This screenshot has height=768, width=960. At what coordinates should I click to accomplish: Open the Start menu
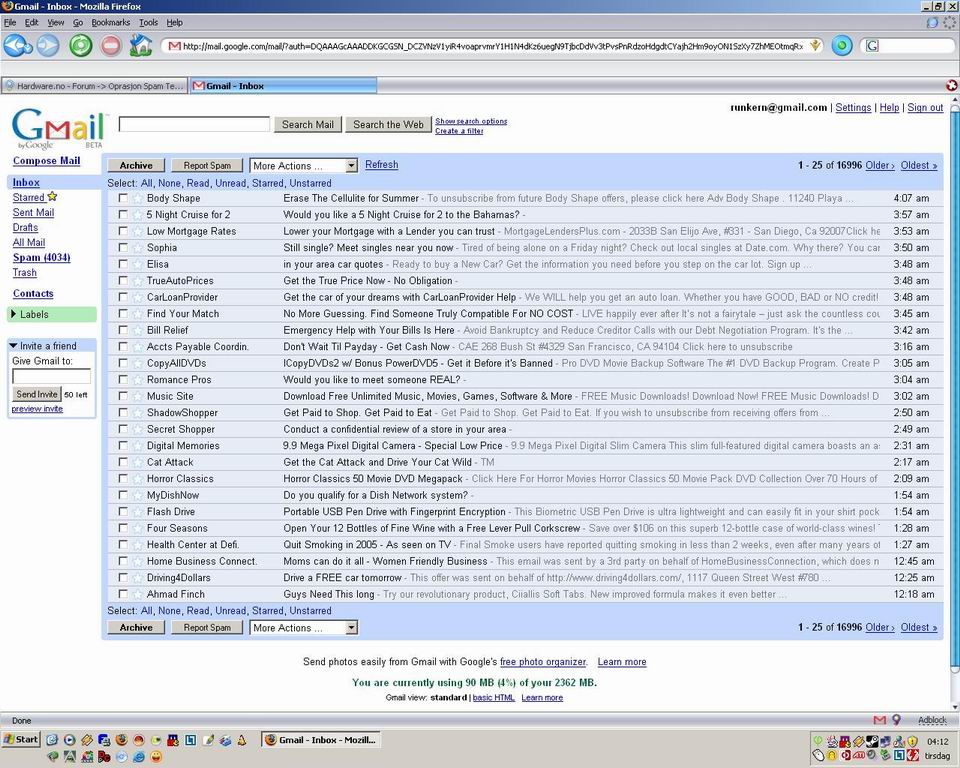coord(20,739)
